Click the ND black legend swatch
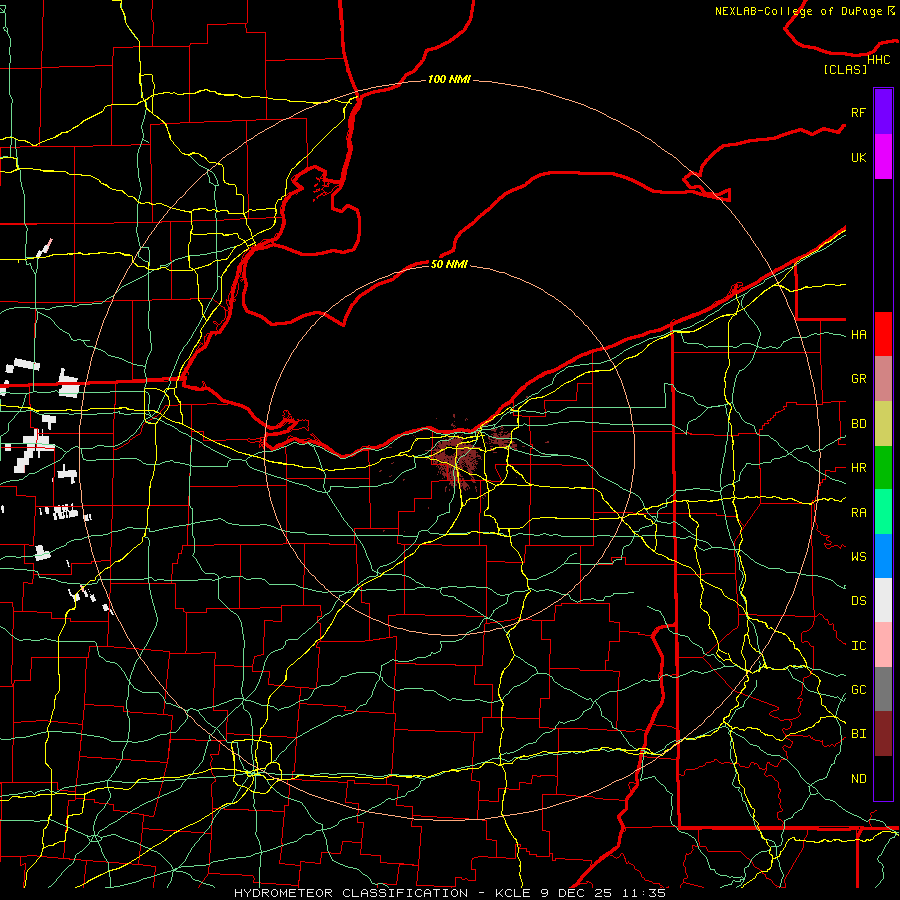 pos(883,778)
